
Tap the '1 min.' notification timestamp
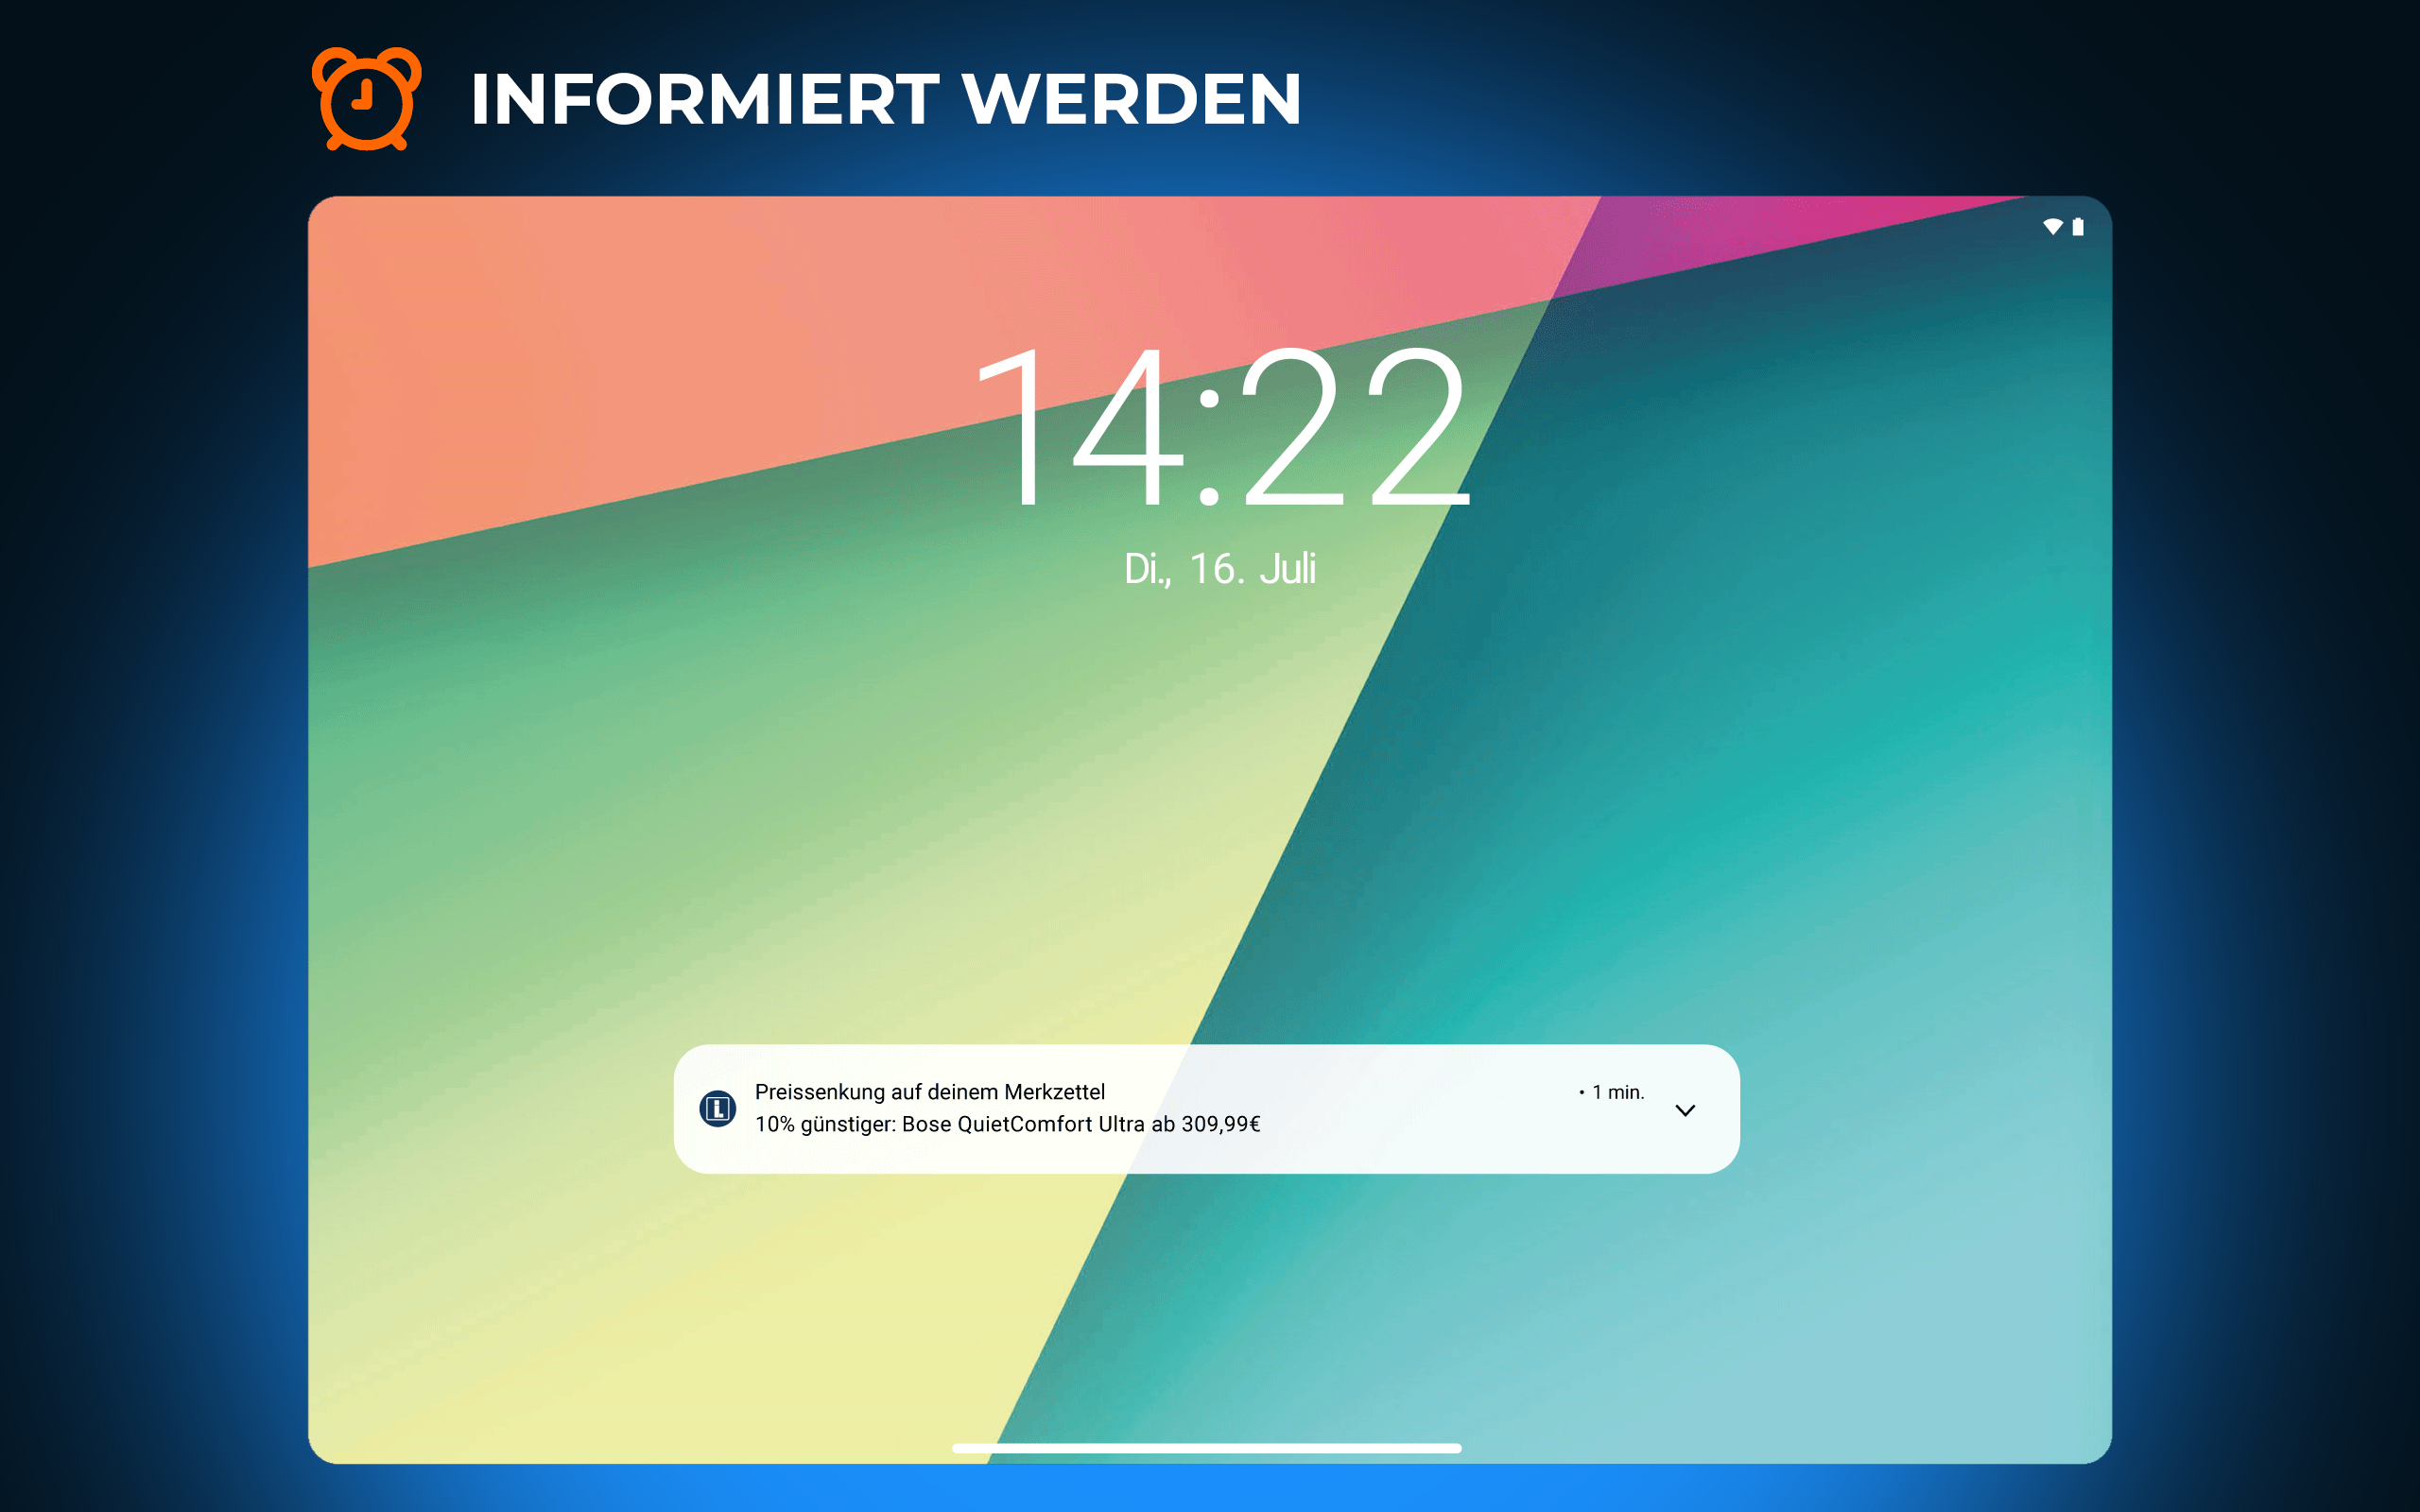pyautogui.click(x=1618, y=1092)
